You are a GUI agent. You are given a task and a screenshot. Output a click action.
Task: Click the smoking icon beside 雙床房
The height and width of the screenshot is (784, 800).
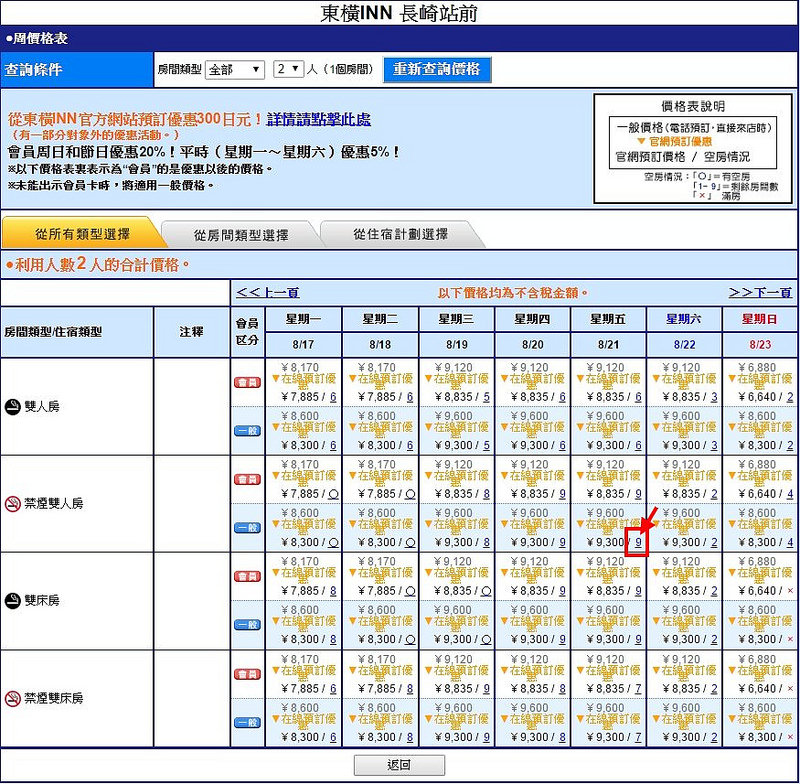click(x=12, y=601)
